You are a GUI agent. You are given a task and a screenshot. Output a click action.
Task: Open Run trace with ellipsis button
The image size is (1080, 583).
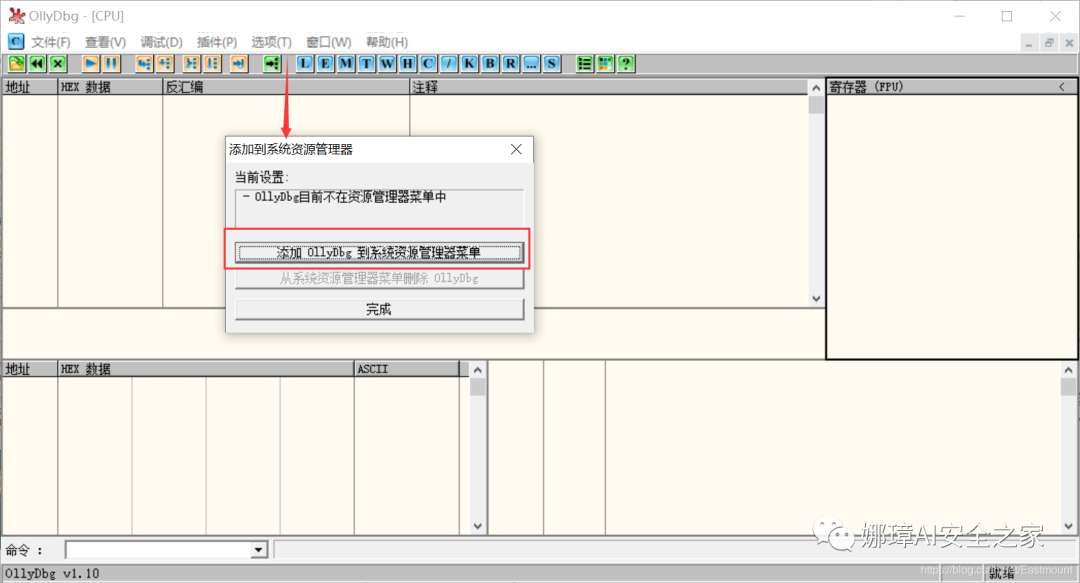(x=531, y=64)
